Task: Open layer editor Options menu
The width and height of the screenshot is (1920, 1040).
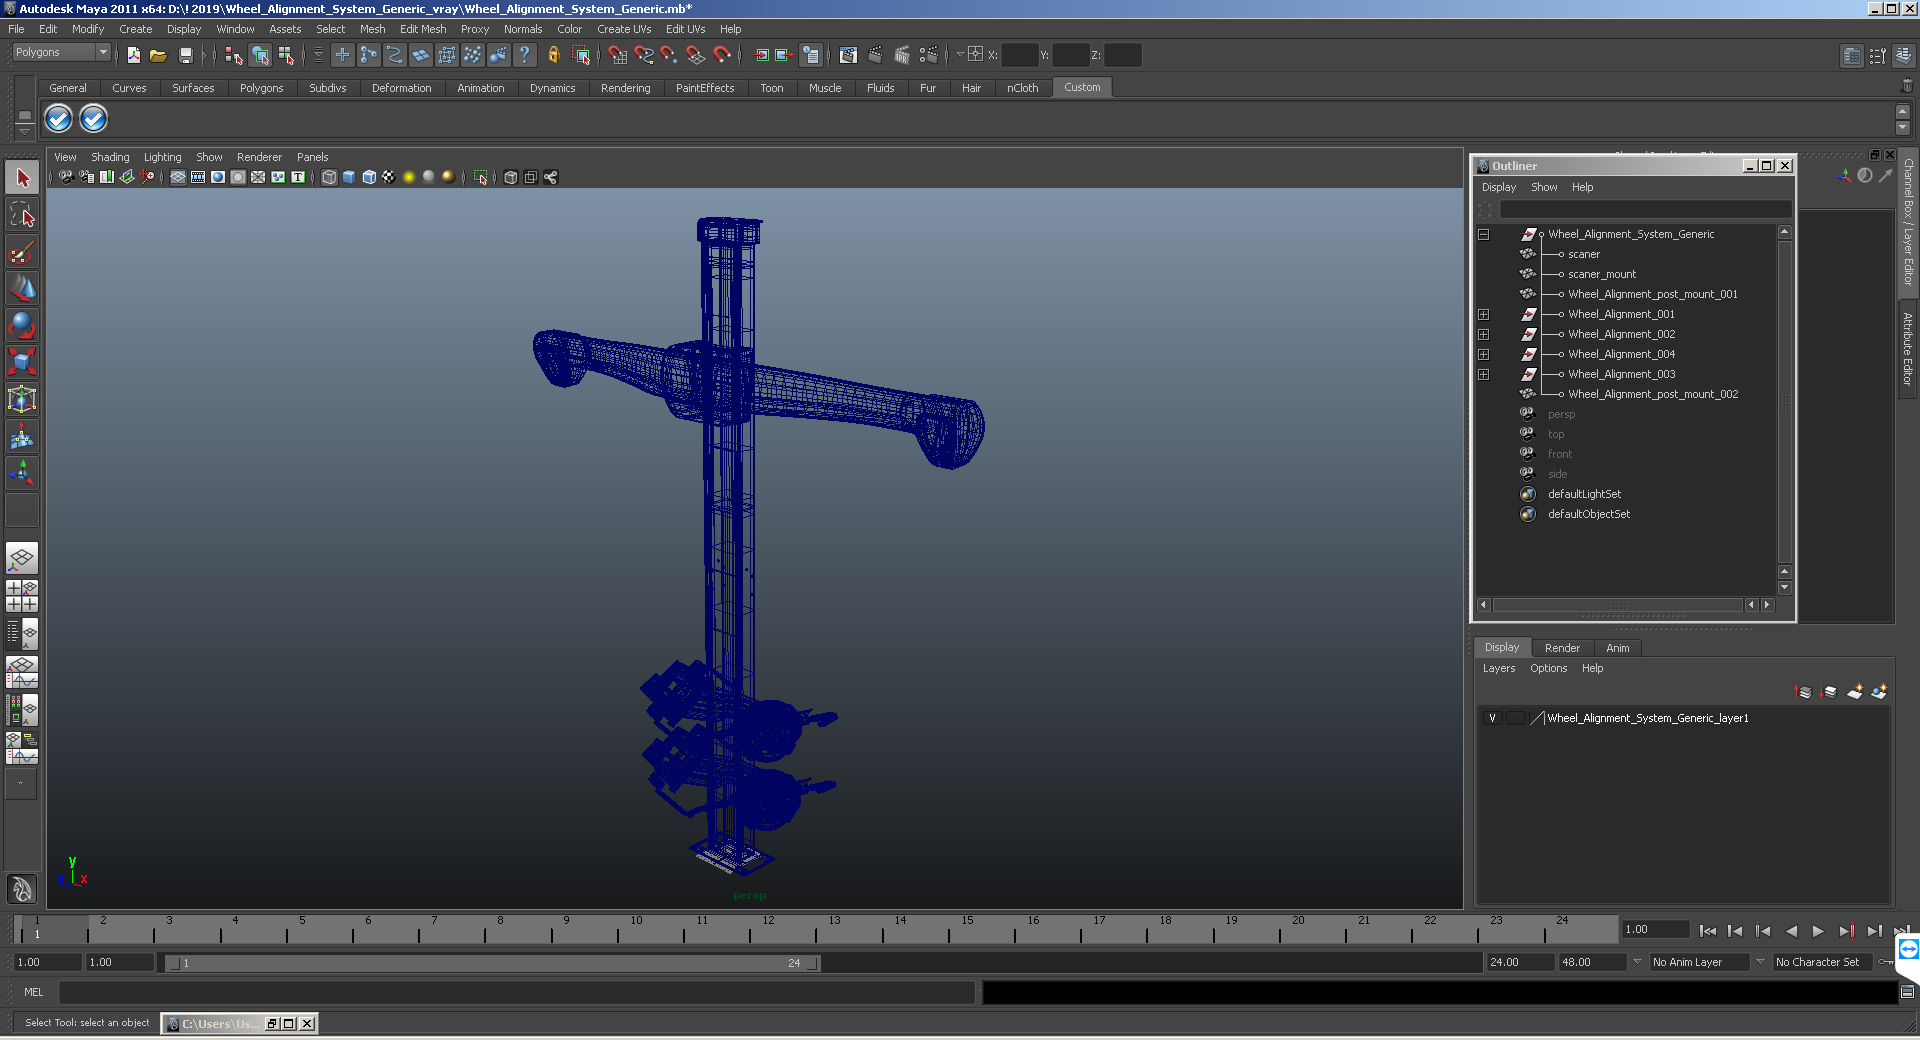Action: (x=1548, y=668)
